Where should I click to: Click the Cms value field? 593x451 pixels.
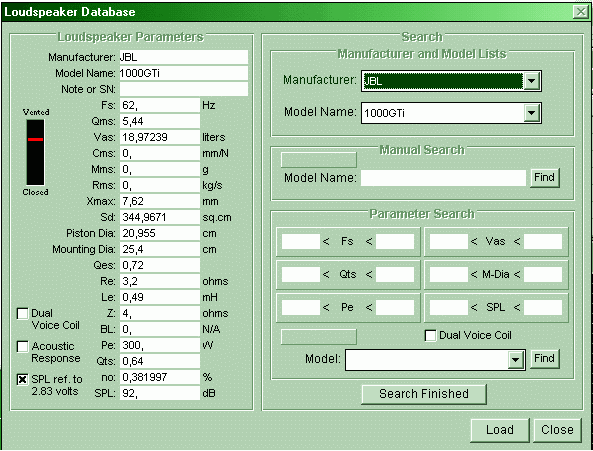(160, 153)
